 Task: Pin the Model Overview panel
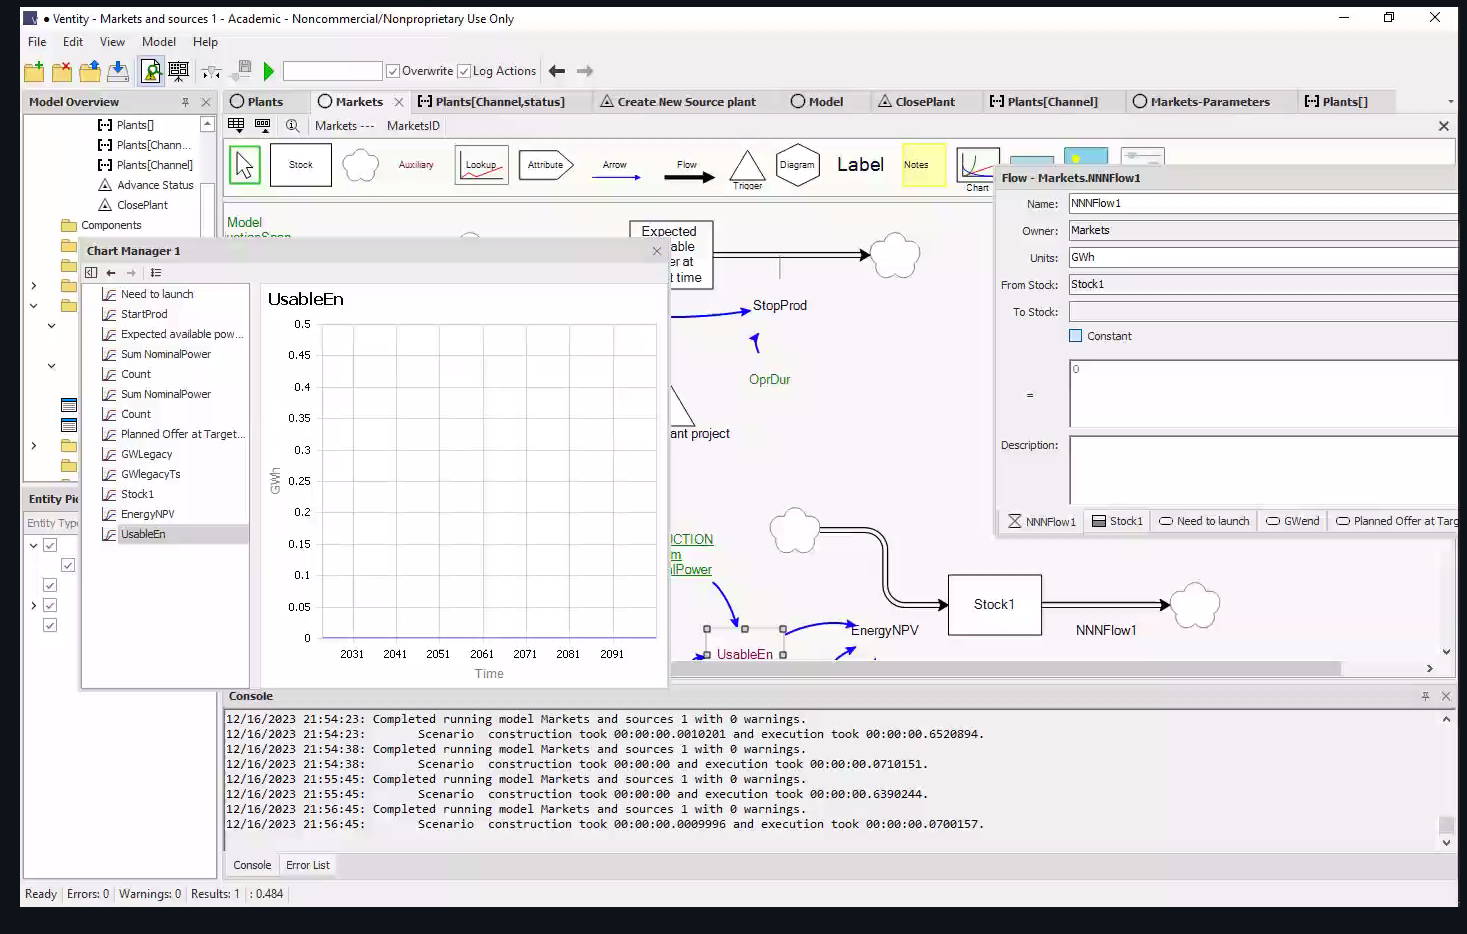point(185,102)
